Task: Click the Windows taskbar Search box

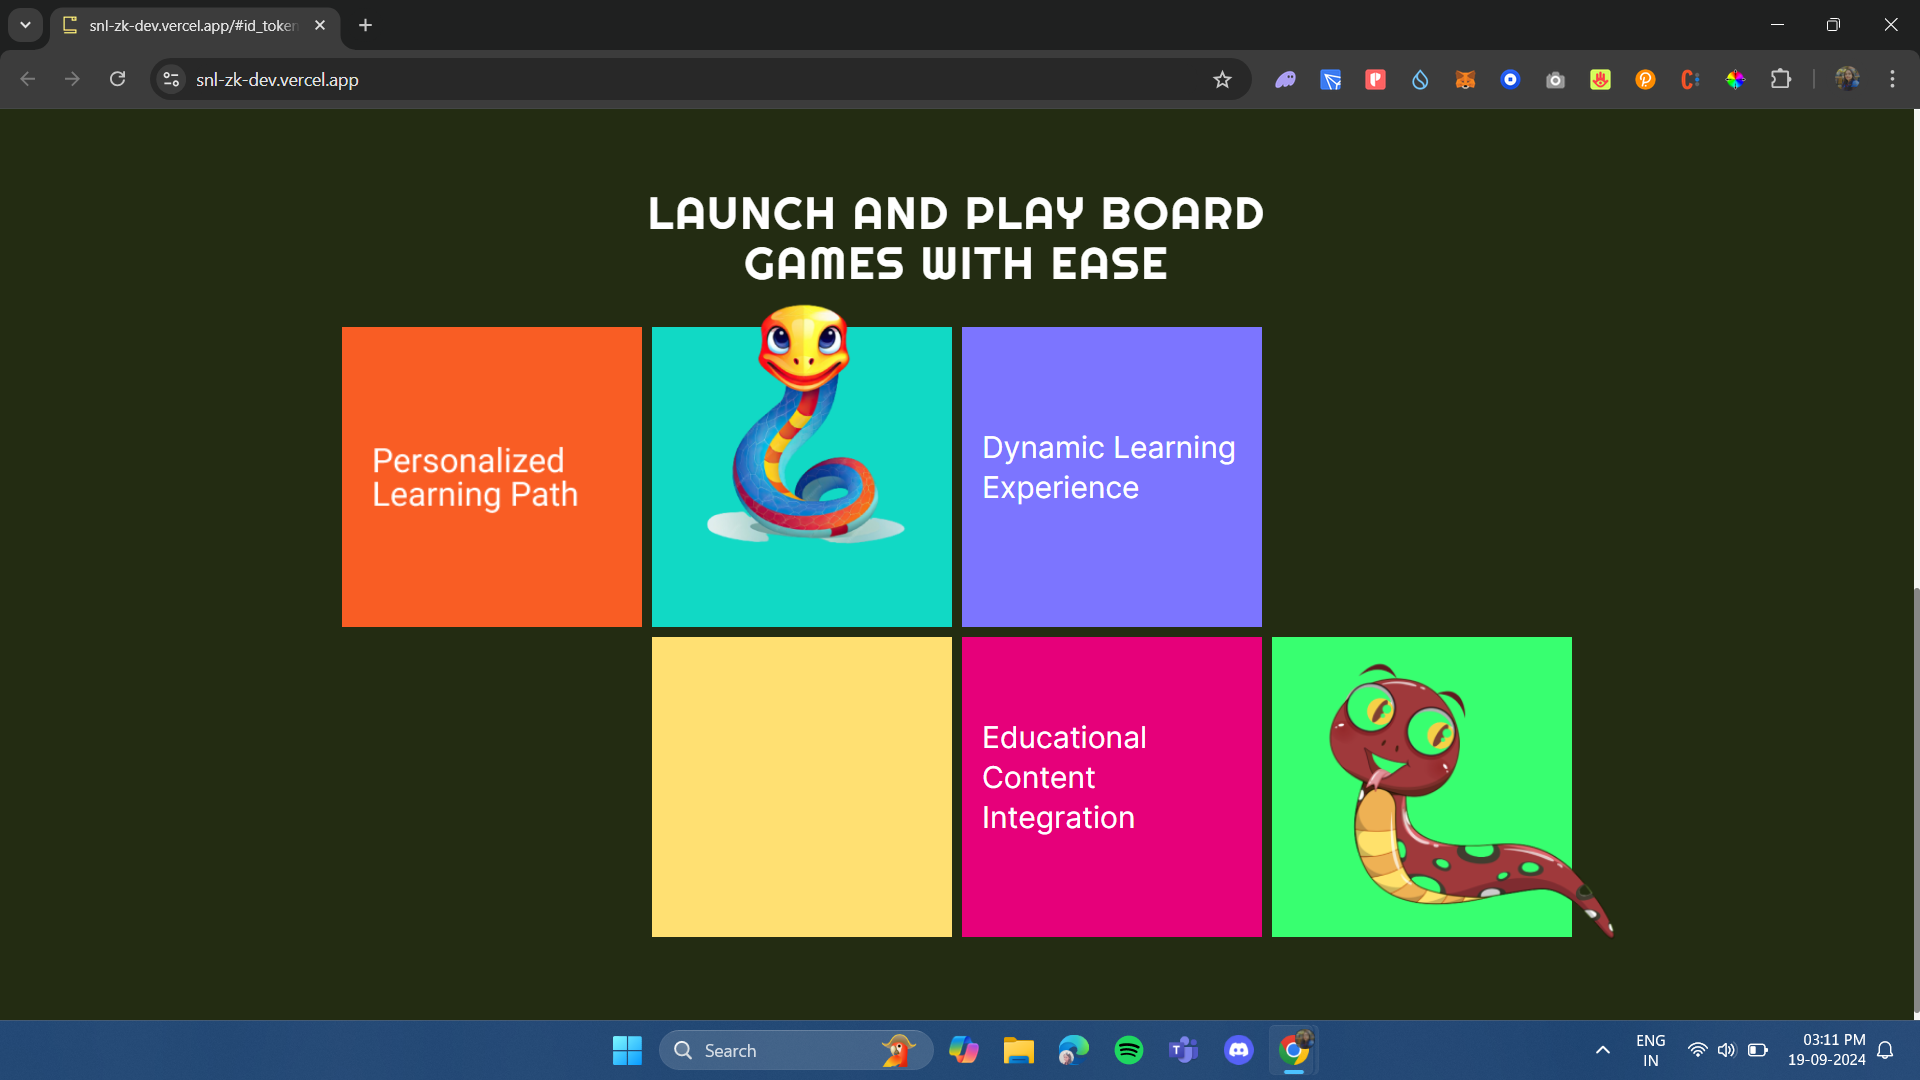Action: point(780,1050)
